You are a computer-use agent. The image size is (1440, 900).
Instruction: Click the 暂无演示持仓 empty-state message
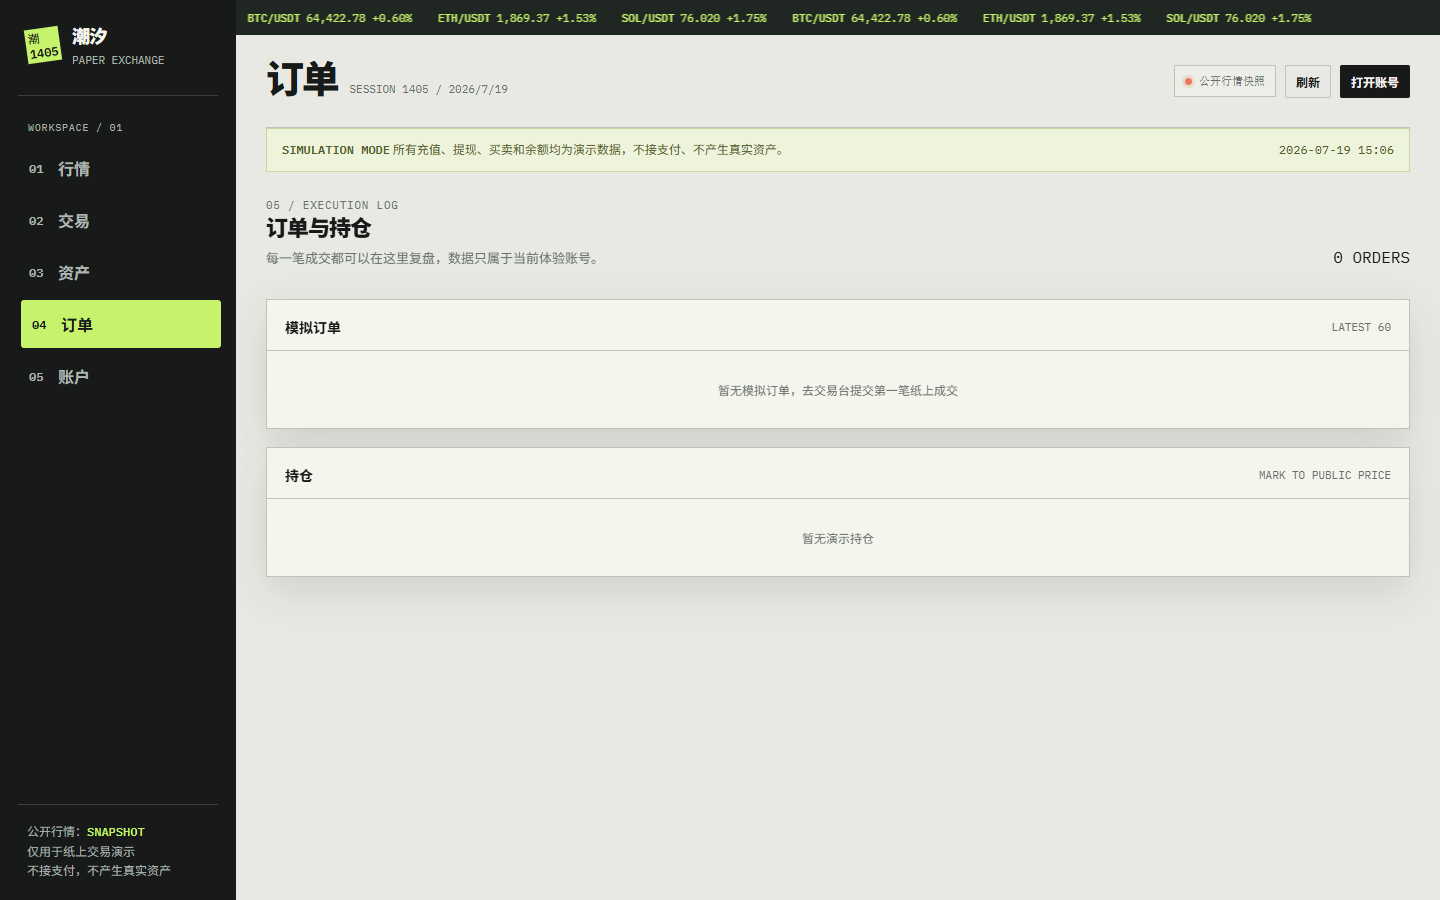(838, 538)
